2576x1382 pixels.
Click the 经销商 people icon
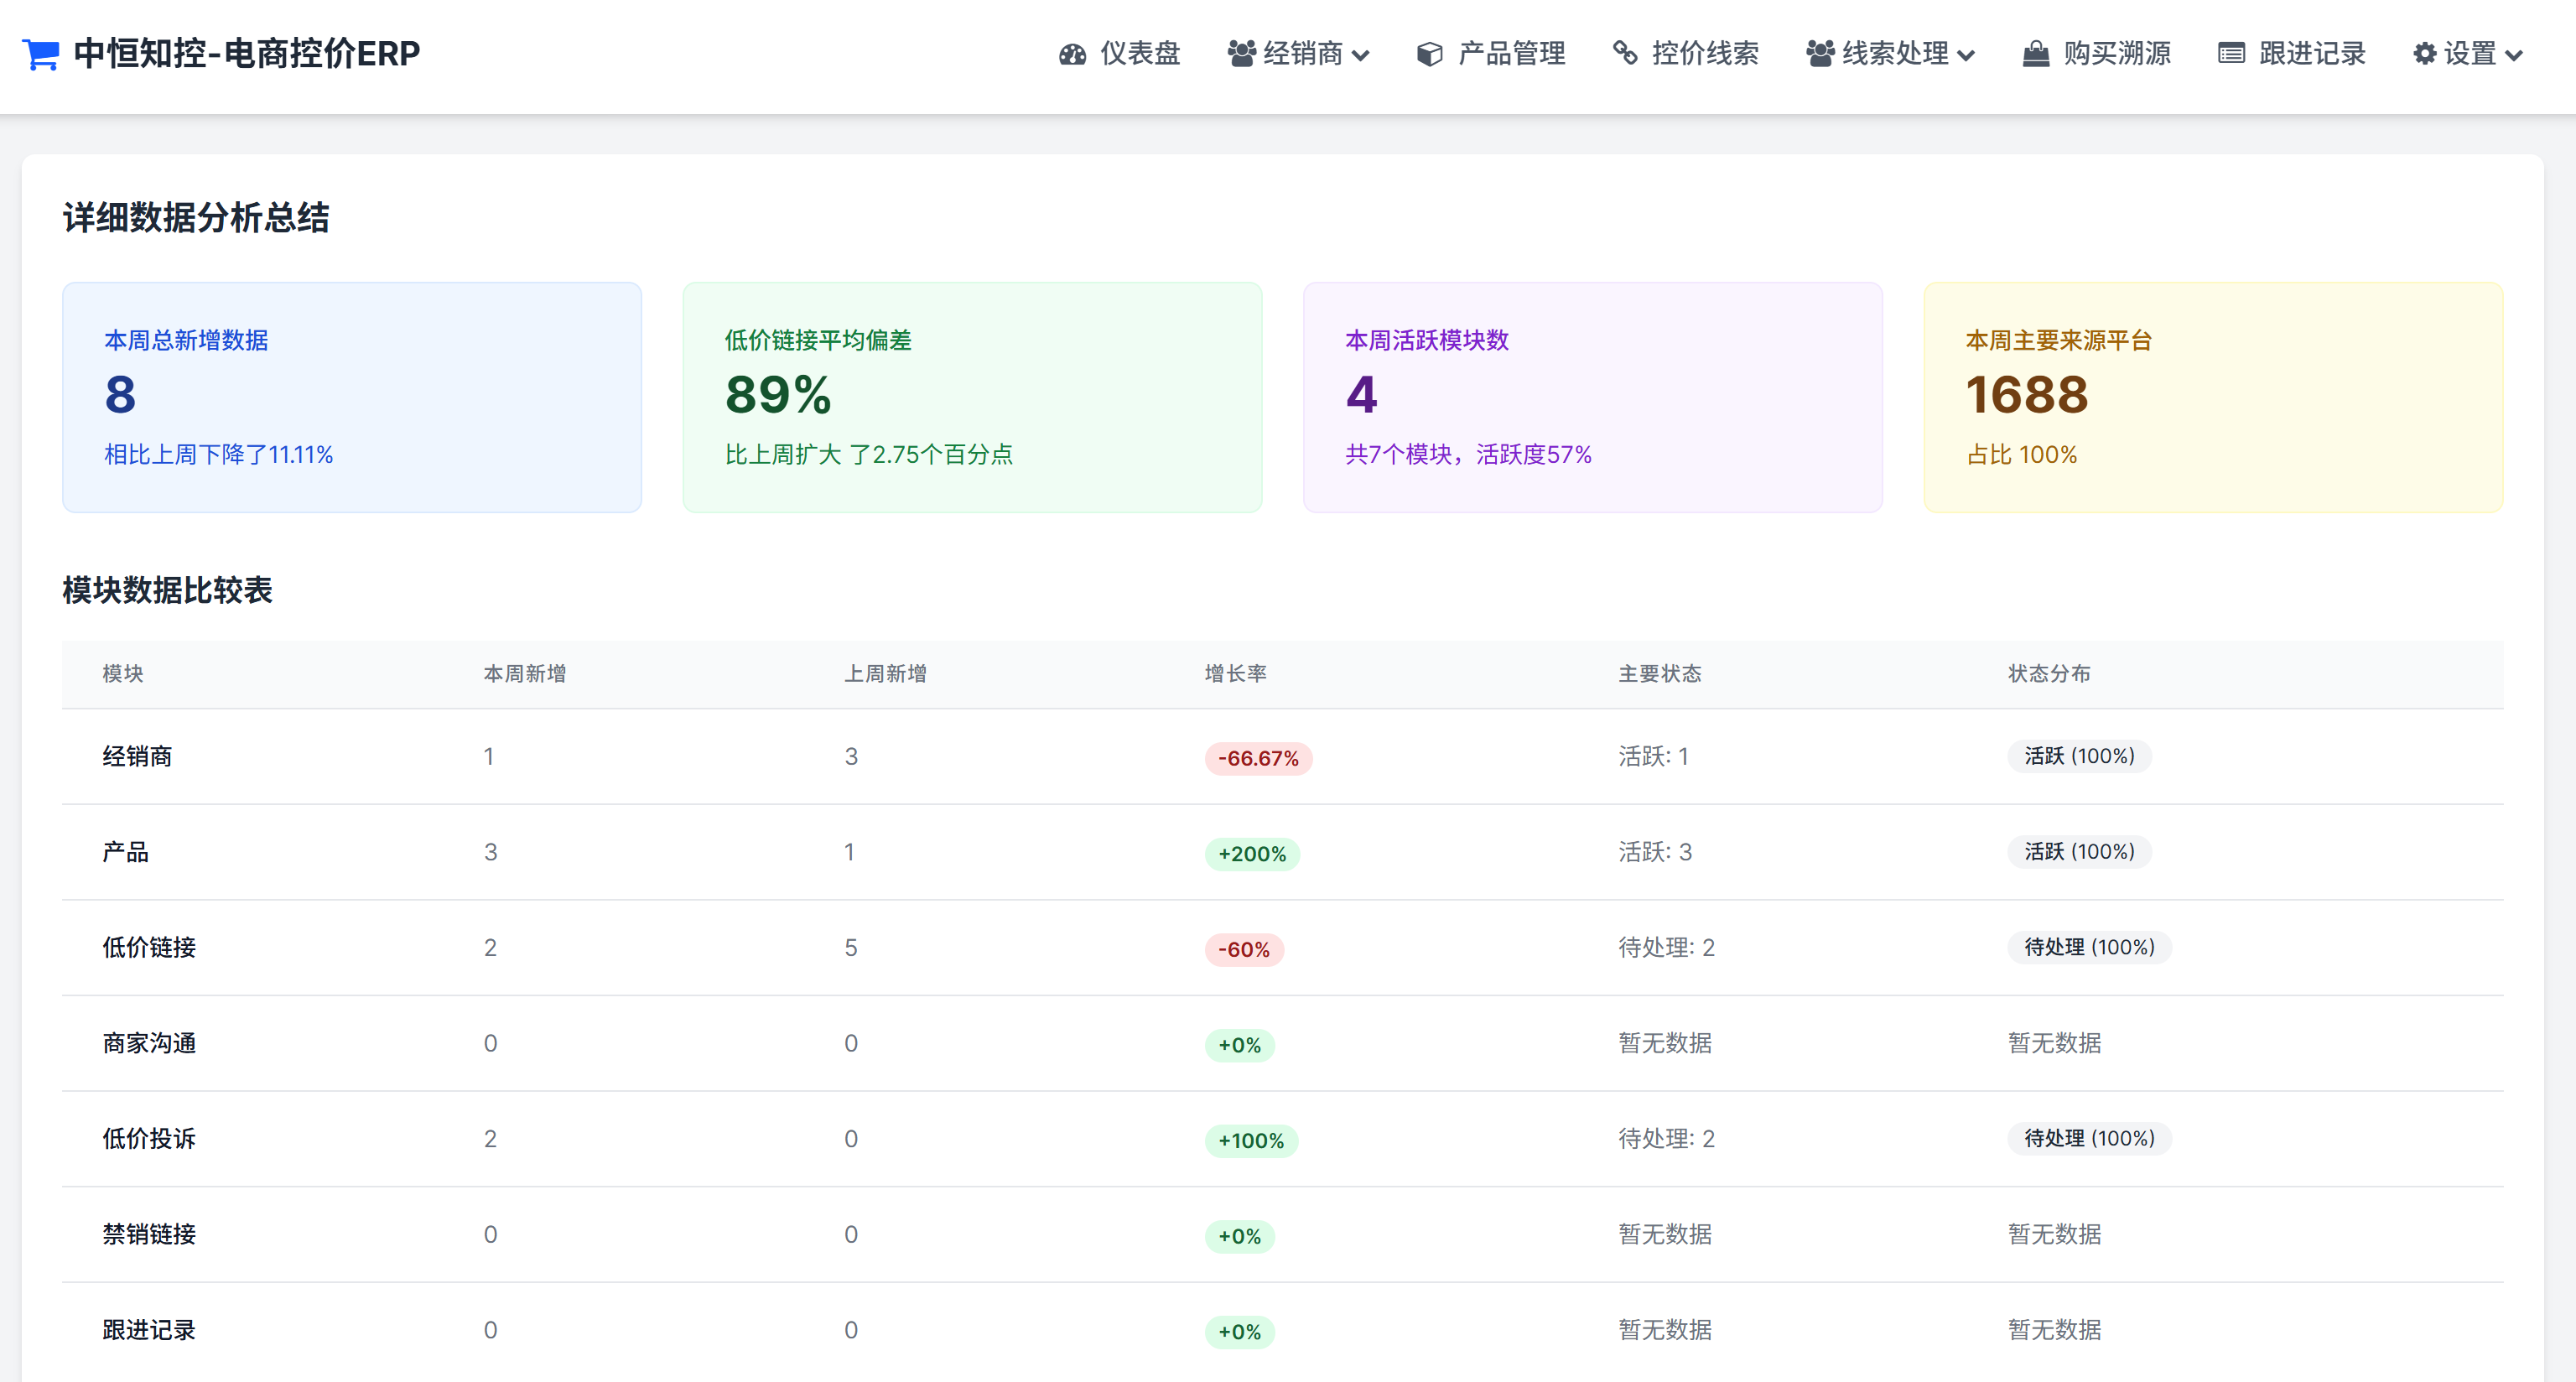point(1241,54)
